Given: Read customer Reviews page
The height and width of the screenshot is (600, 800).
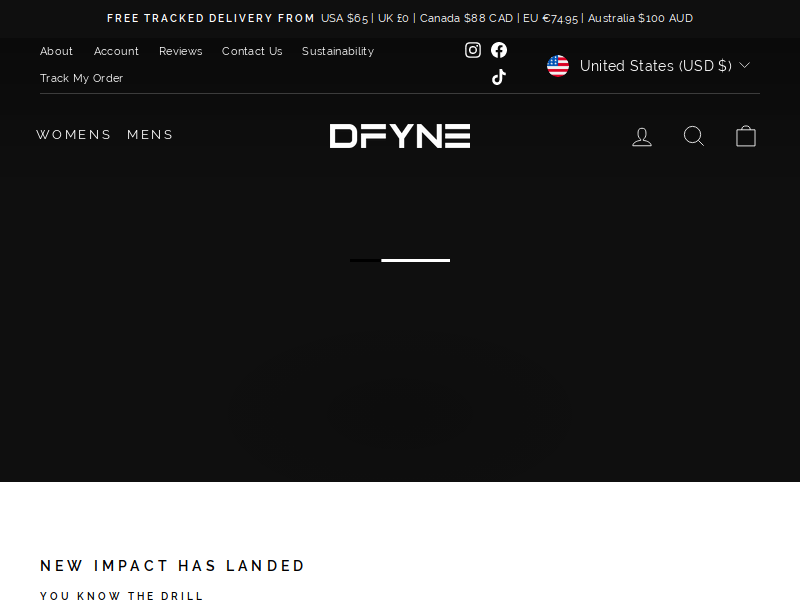Looking at the screenshot, I should (180, 51).
